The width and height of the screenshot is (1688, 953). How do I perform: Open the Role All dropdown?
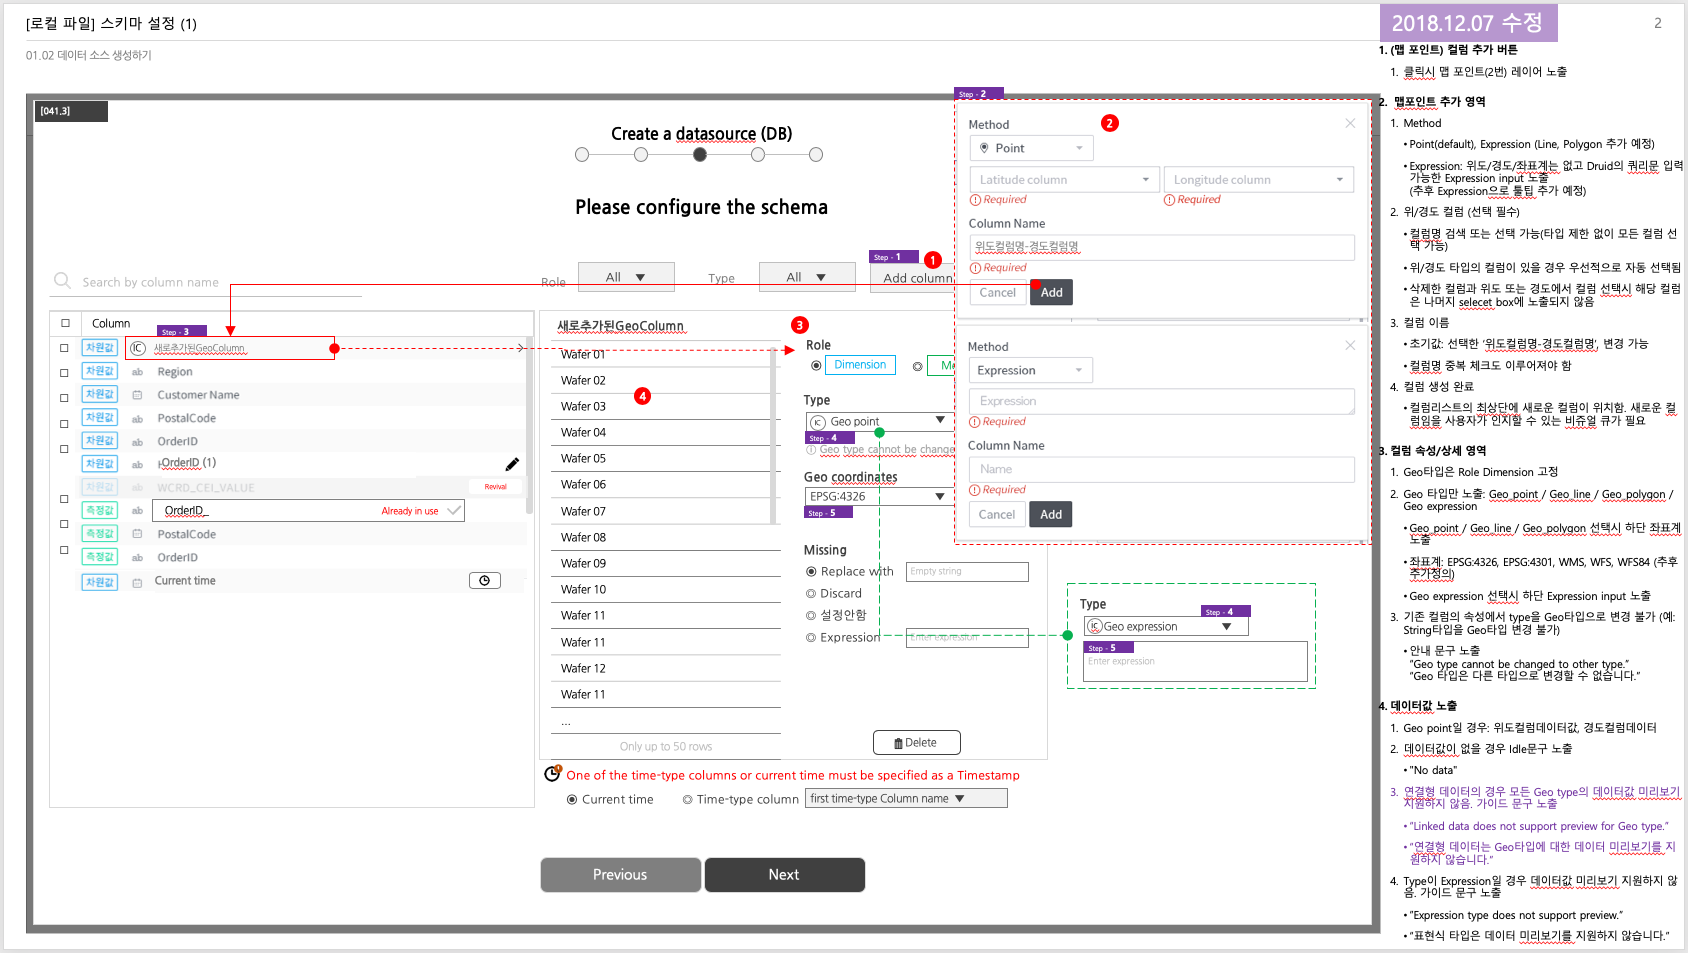coord(627,277)
